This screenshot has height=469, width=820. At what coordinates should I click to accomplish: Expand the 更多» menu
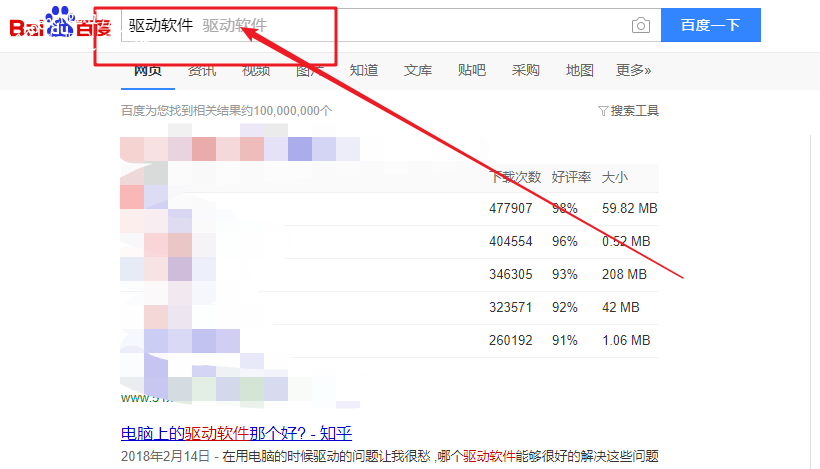point(633,70)
